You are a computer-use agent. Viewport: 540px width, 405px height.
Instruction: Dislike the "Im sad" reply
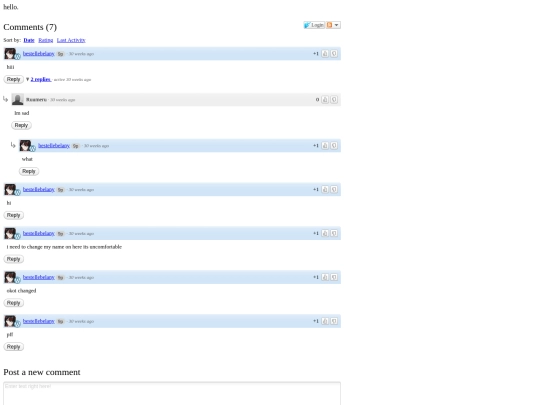(x=334, y=100)
